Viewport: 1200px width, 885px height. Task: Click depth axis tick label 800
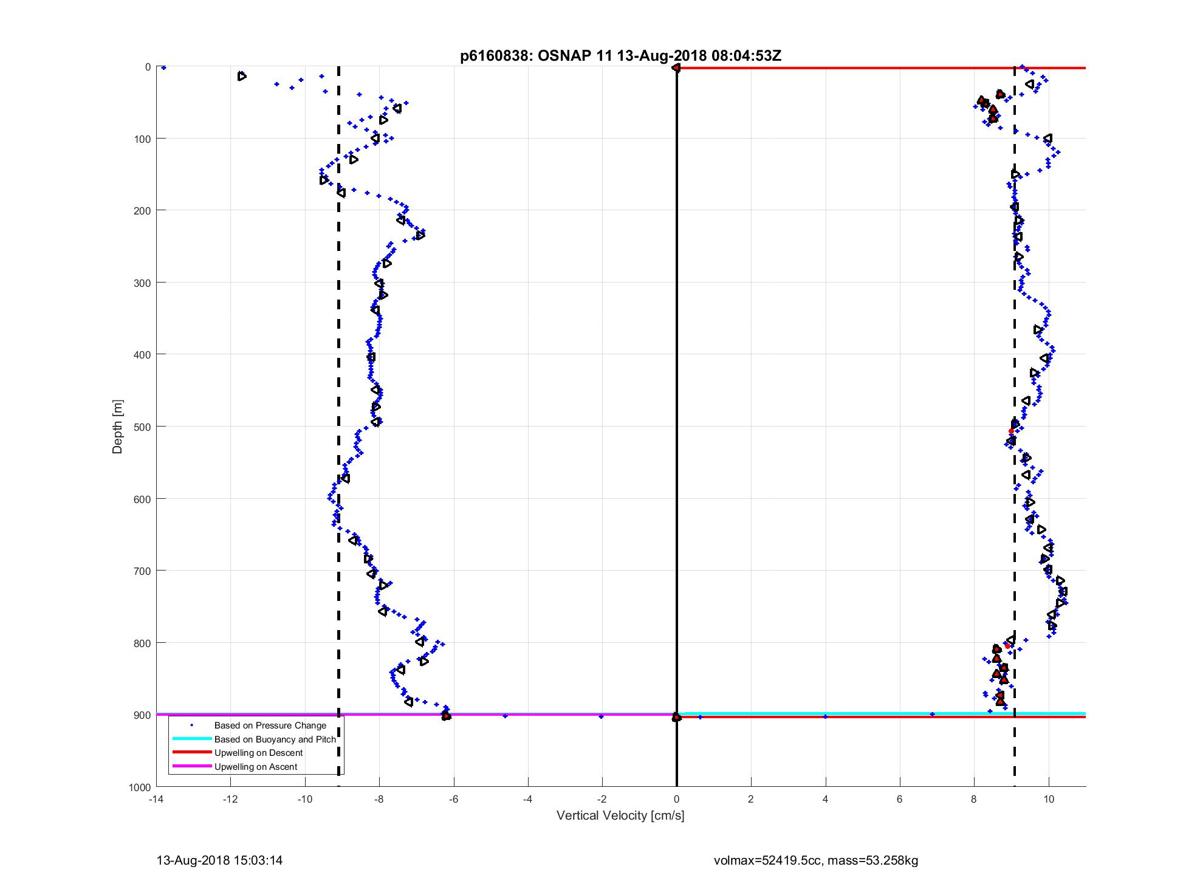tap(142, 643)
